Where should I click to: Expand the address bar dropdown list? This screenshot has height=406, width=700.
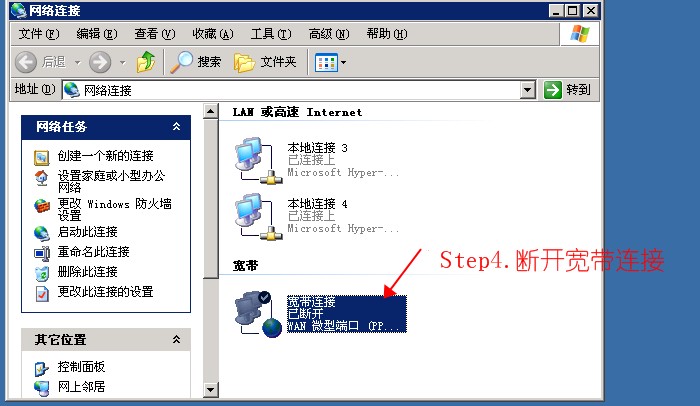(x=528, y=90)
